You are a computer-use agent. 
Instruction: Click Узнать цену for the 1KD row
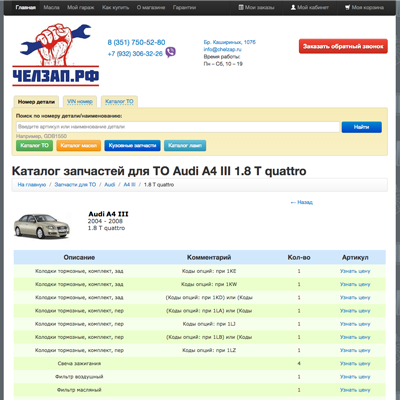[355, 297]
